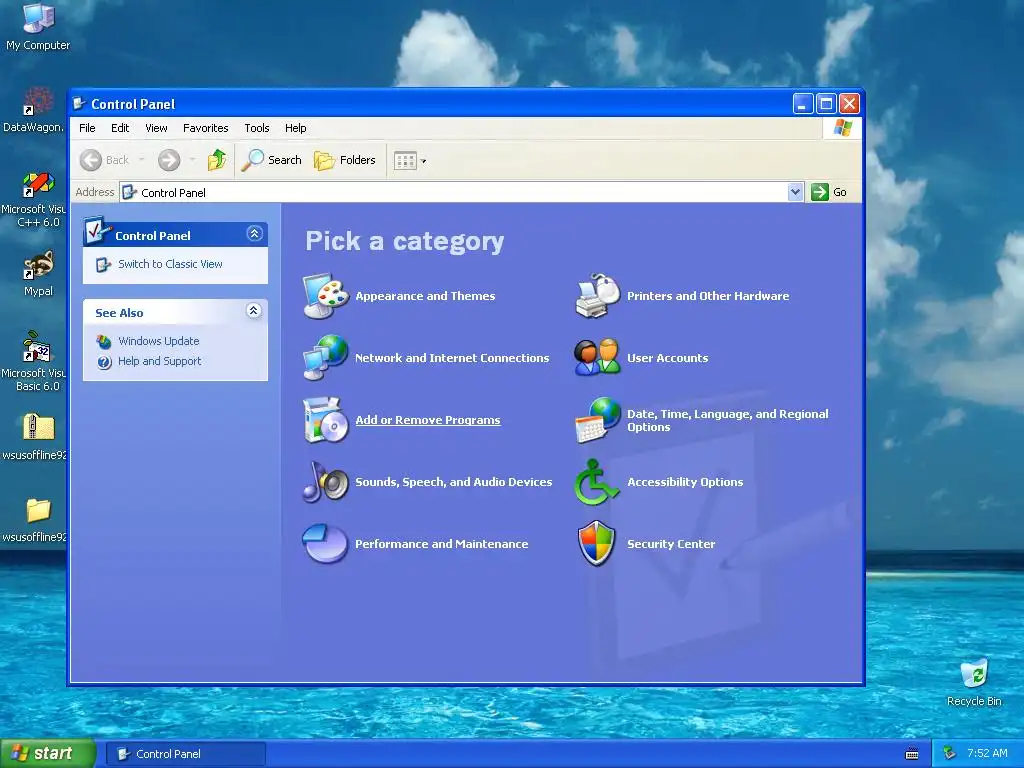Open the File menu
The image size is (1024, 768).
[x=87, y=128]
